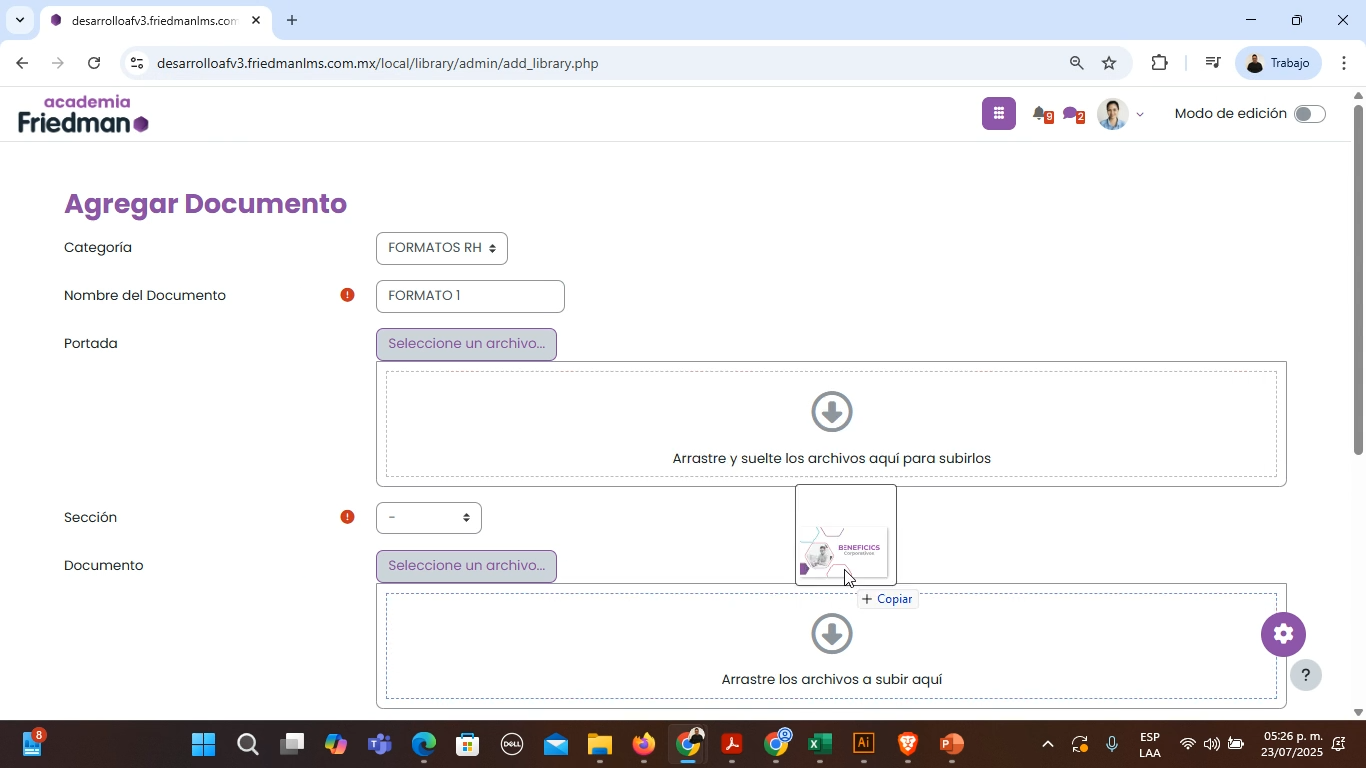Open the Windows Start menu
The height and width of the screenshot is (768, 1366).
(x=204, y=744)
